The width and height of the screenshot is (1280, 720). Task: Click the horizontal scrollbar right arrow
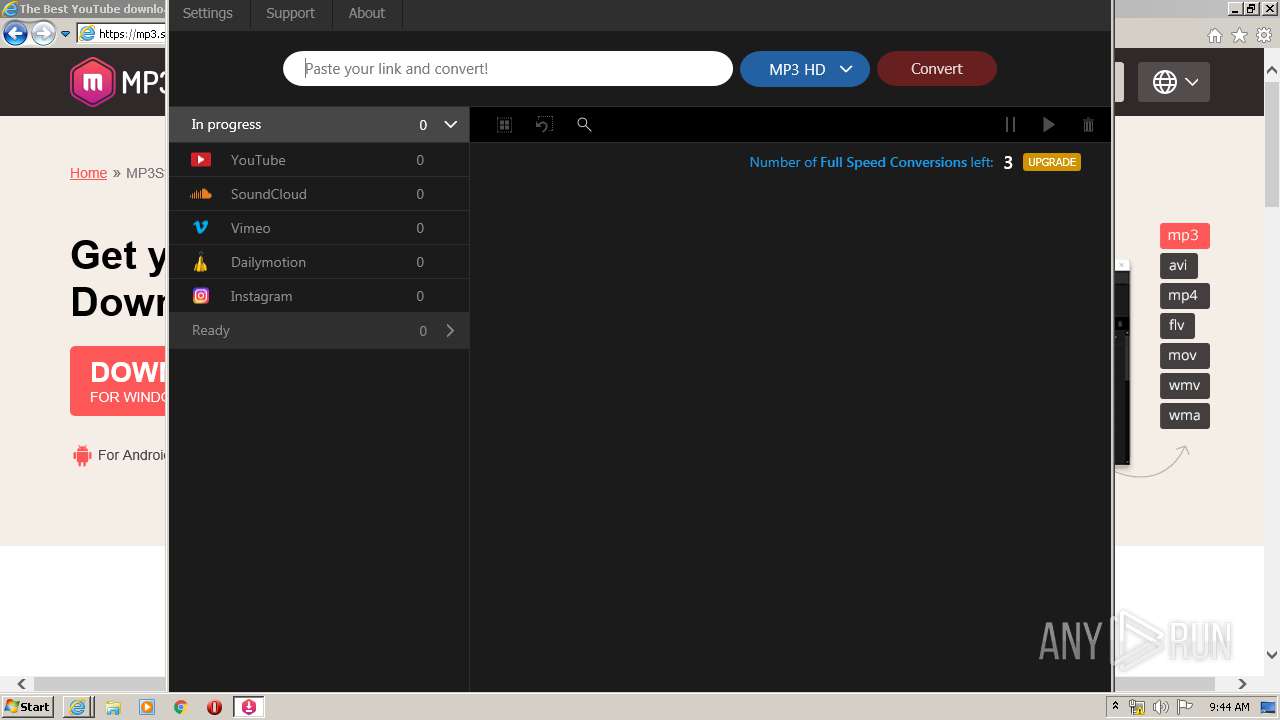pyautogui.click(x=1242, y=684)
